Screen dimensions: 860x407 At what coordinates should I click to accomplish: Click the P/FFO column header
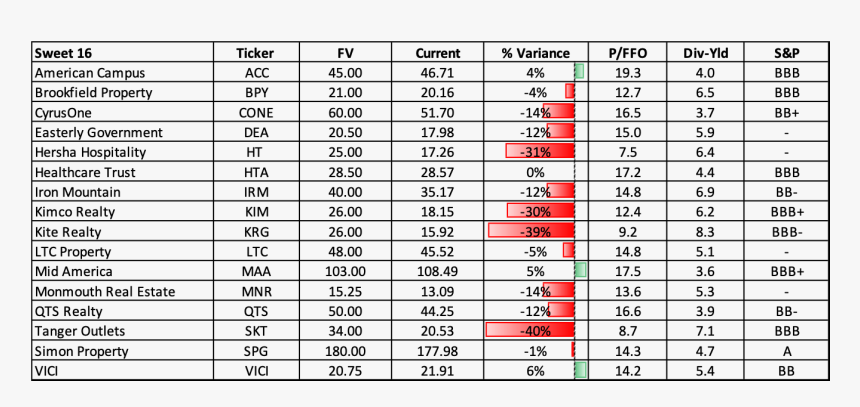(628, 53)
